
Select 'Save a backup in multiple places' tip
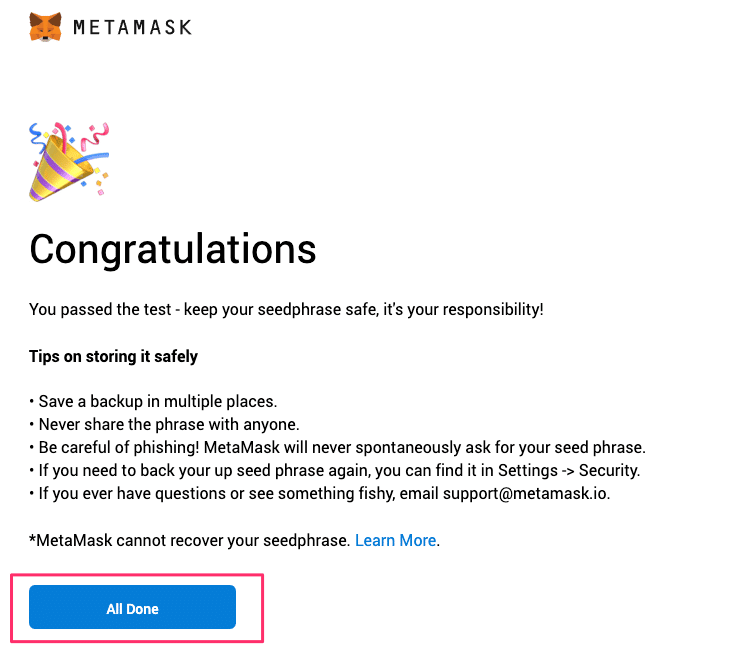(157, 401)
